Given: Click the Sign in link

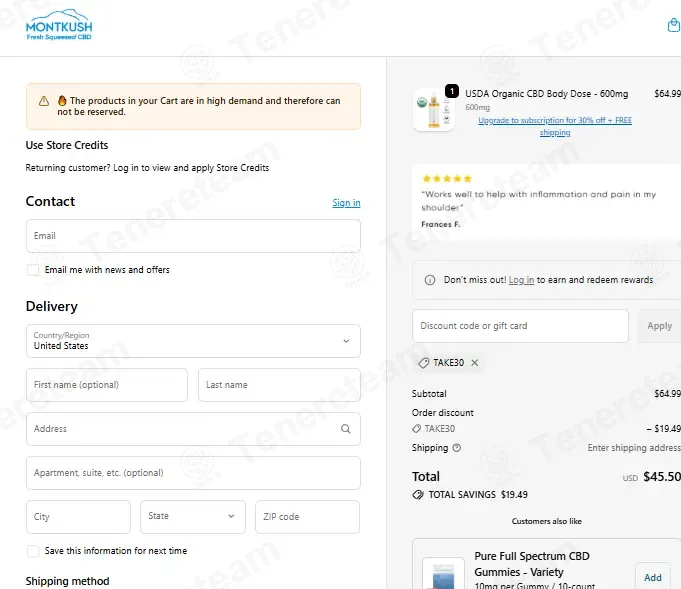Looking at the screenshot, I should 346,203.
